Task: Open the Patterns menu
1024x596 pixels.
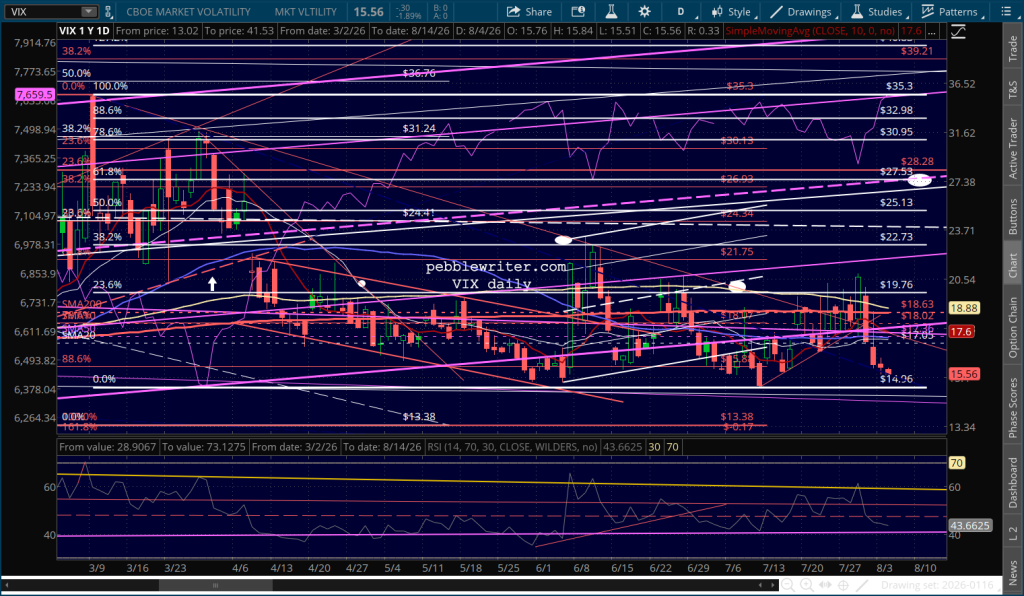Action: (952, 12)
